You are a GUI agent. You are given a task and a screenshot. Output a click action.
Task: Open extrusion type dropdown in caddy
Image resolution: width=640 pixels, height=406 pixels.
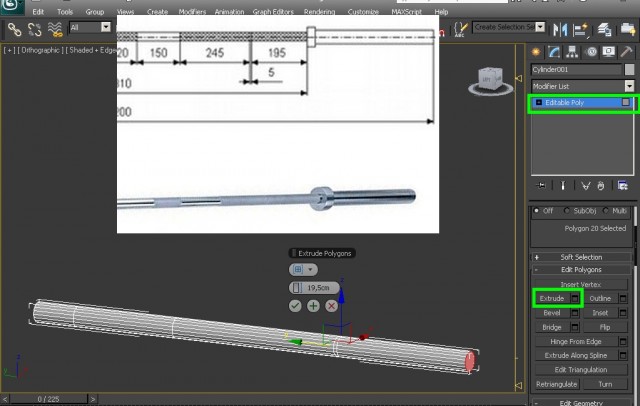pos(303,269)
